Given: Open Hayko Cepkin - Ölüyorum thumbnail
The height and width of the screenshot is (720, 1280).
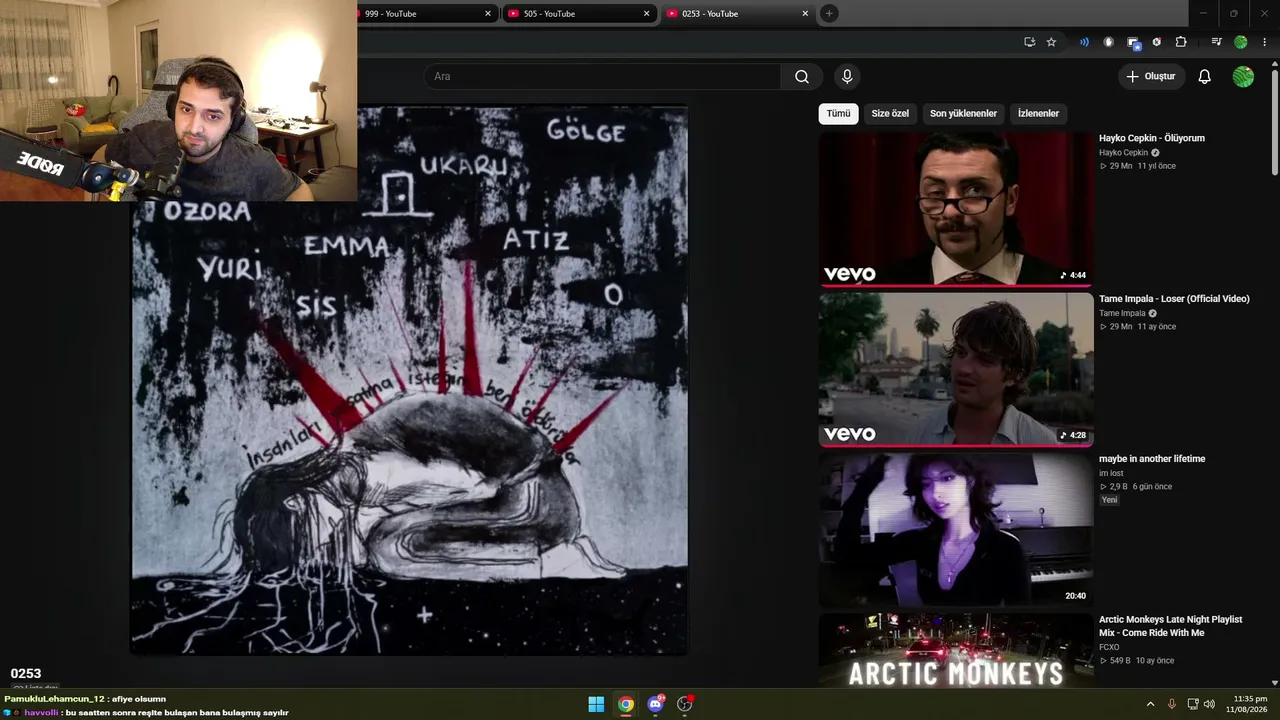Looking at the screenshot, I should point(956,209).
